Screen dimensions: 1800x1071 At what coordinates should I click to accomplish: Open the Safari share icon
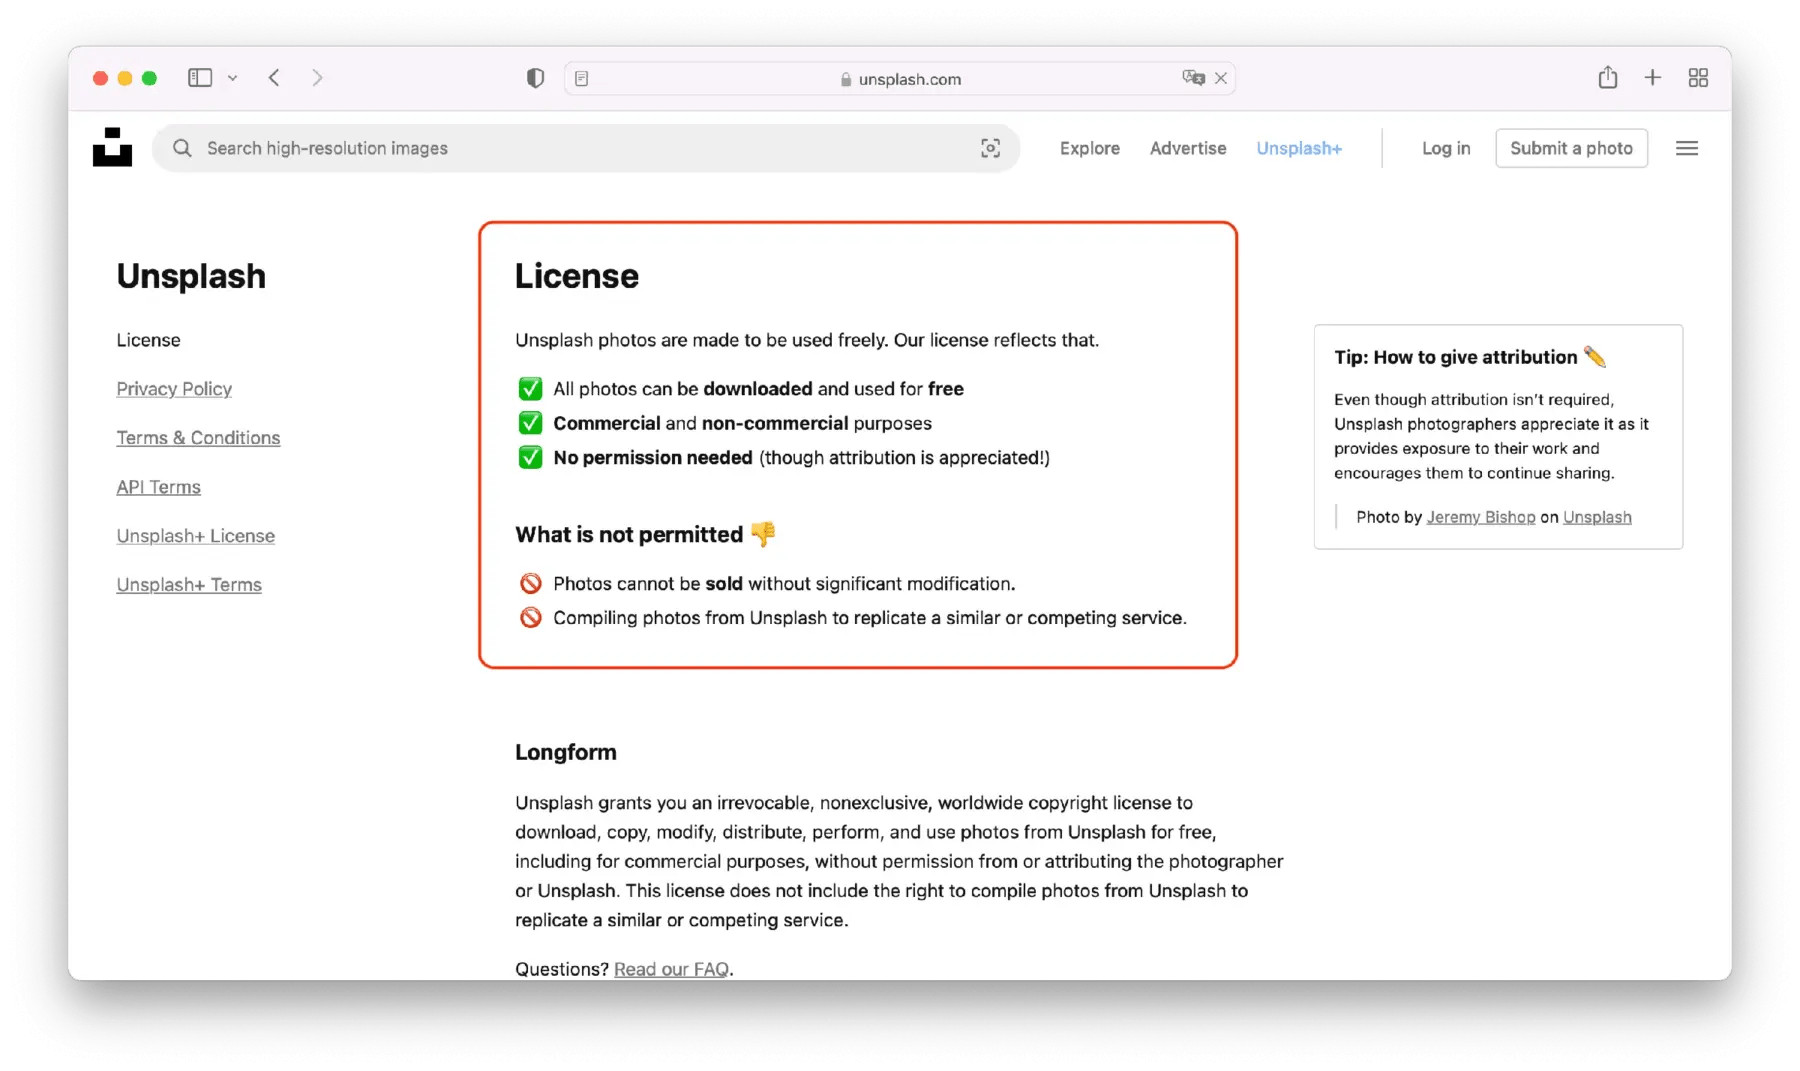click(1607, 78)
